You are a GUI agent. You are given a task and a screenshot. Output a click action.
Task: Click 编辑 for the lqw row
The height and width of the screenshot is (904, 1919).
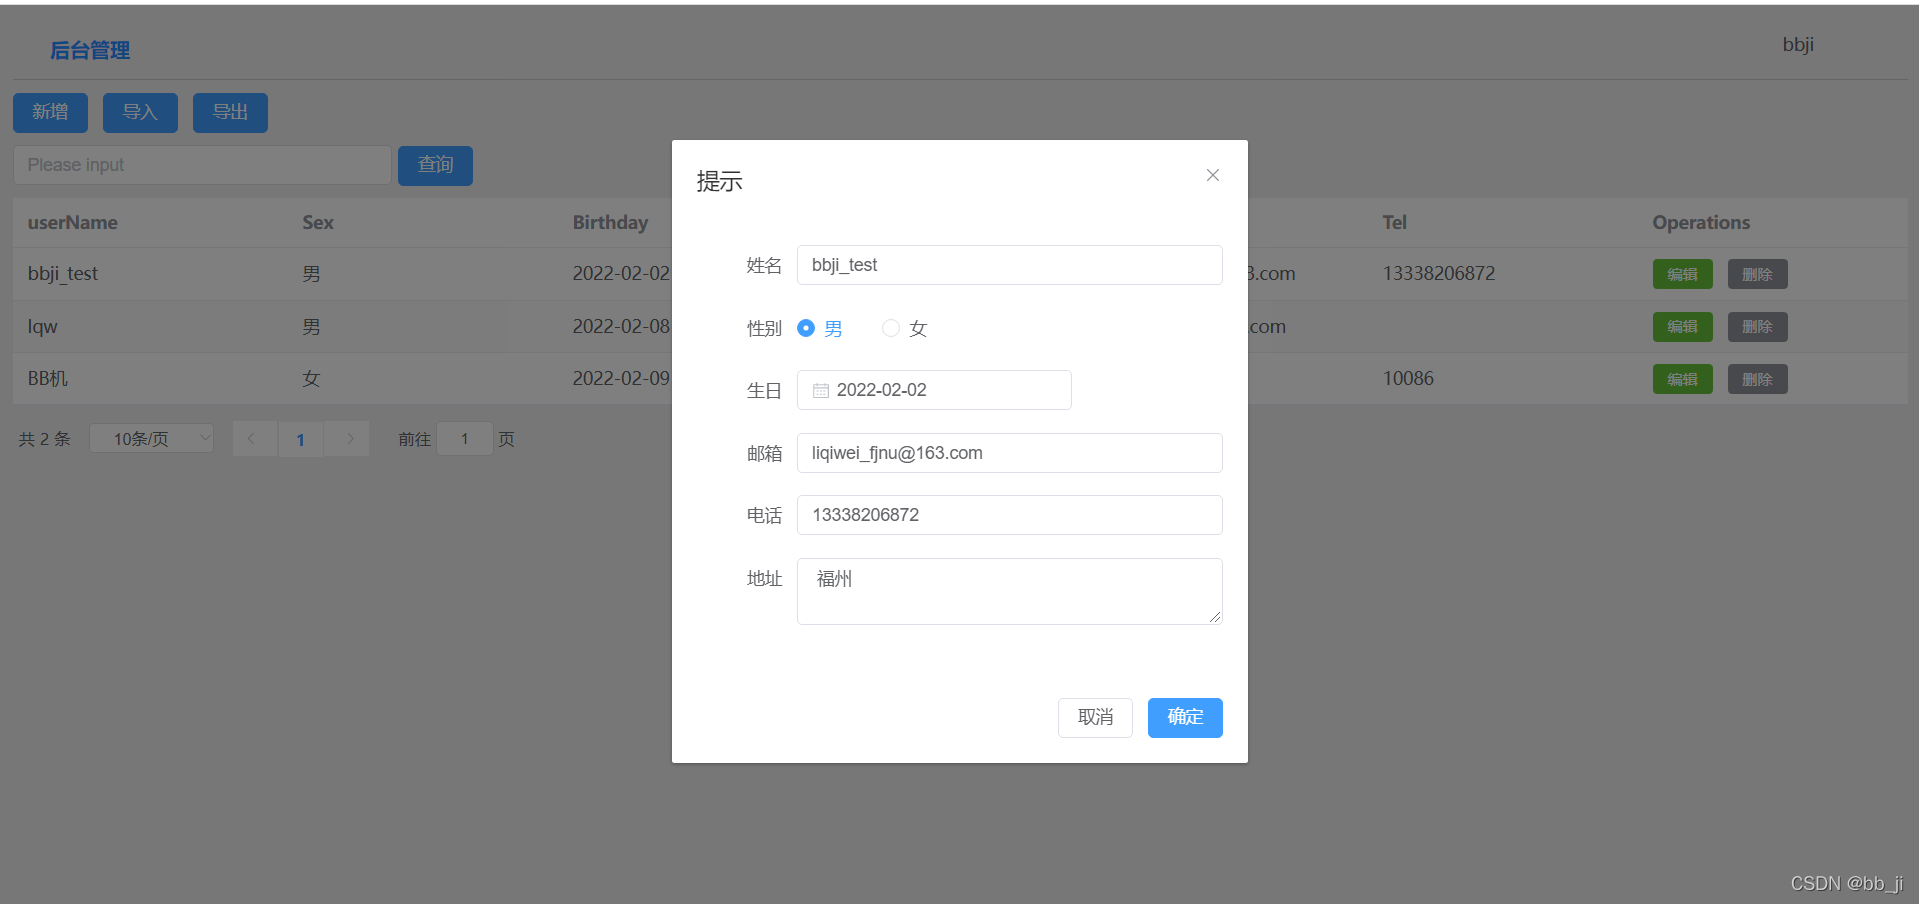point(1682,327)
